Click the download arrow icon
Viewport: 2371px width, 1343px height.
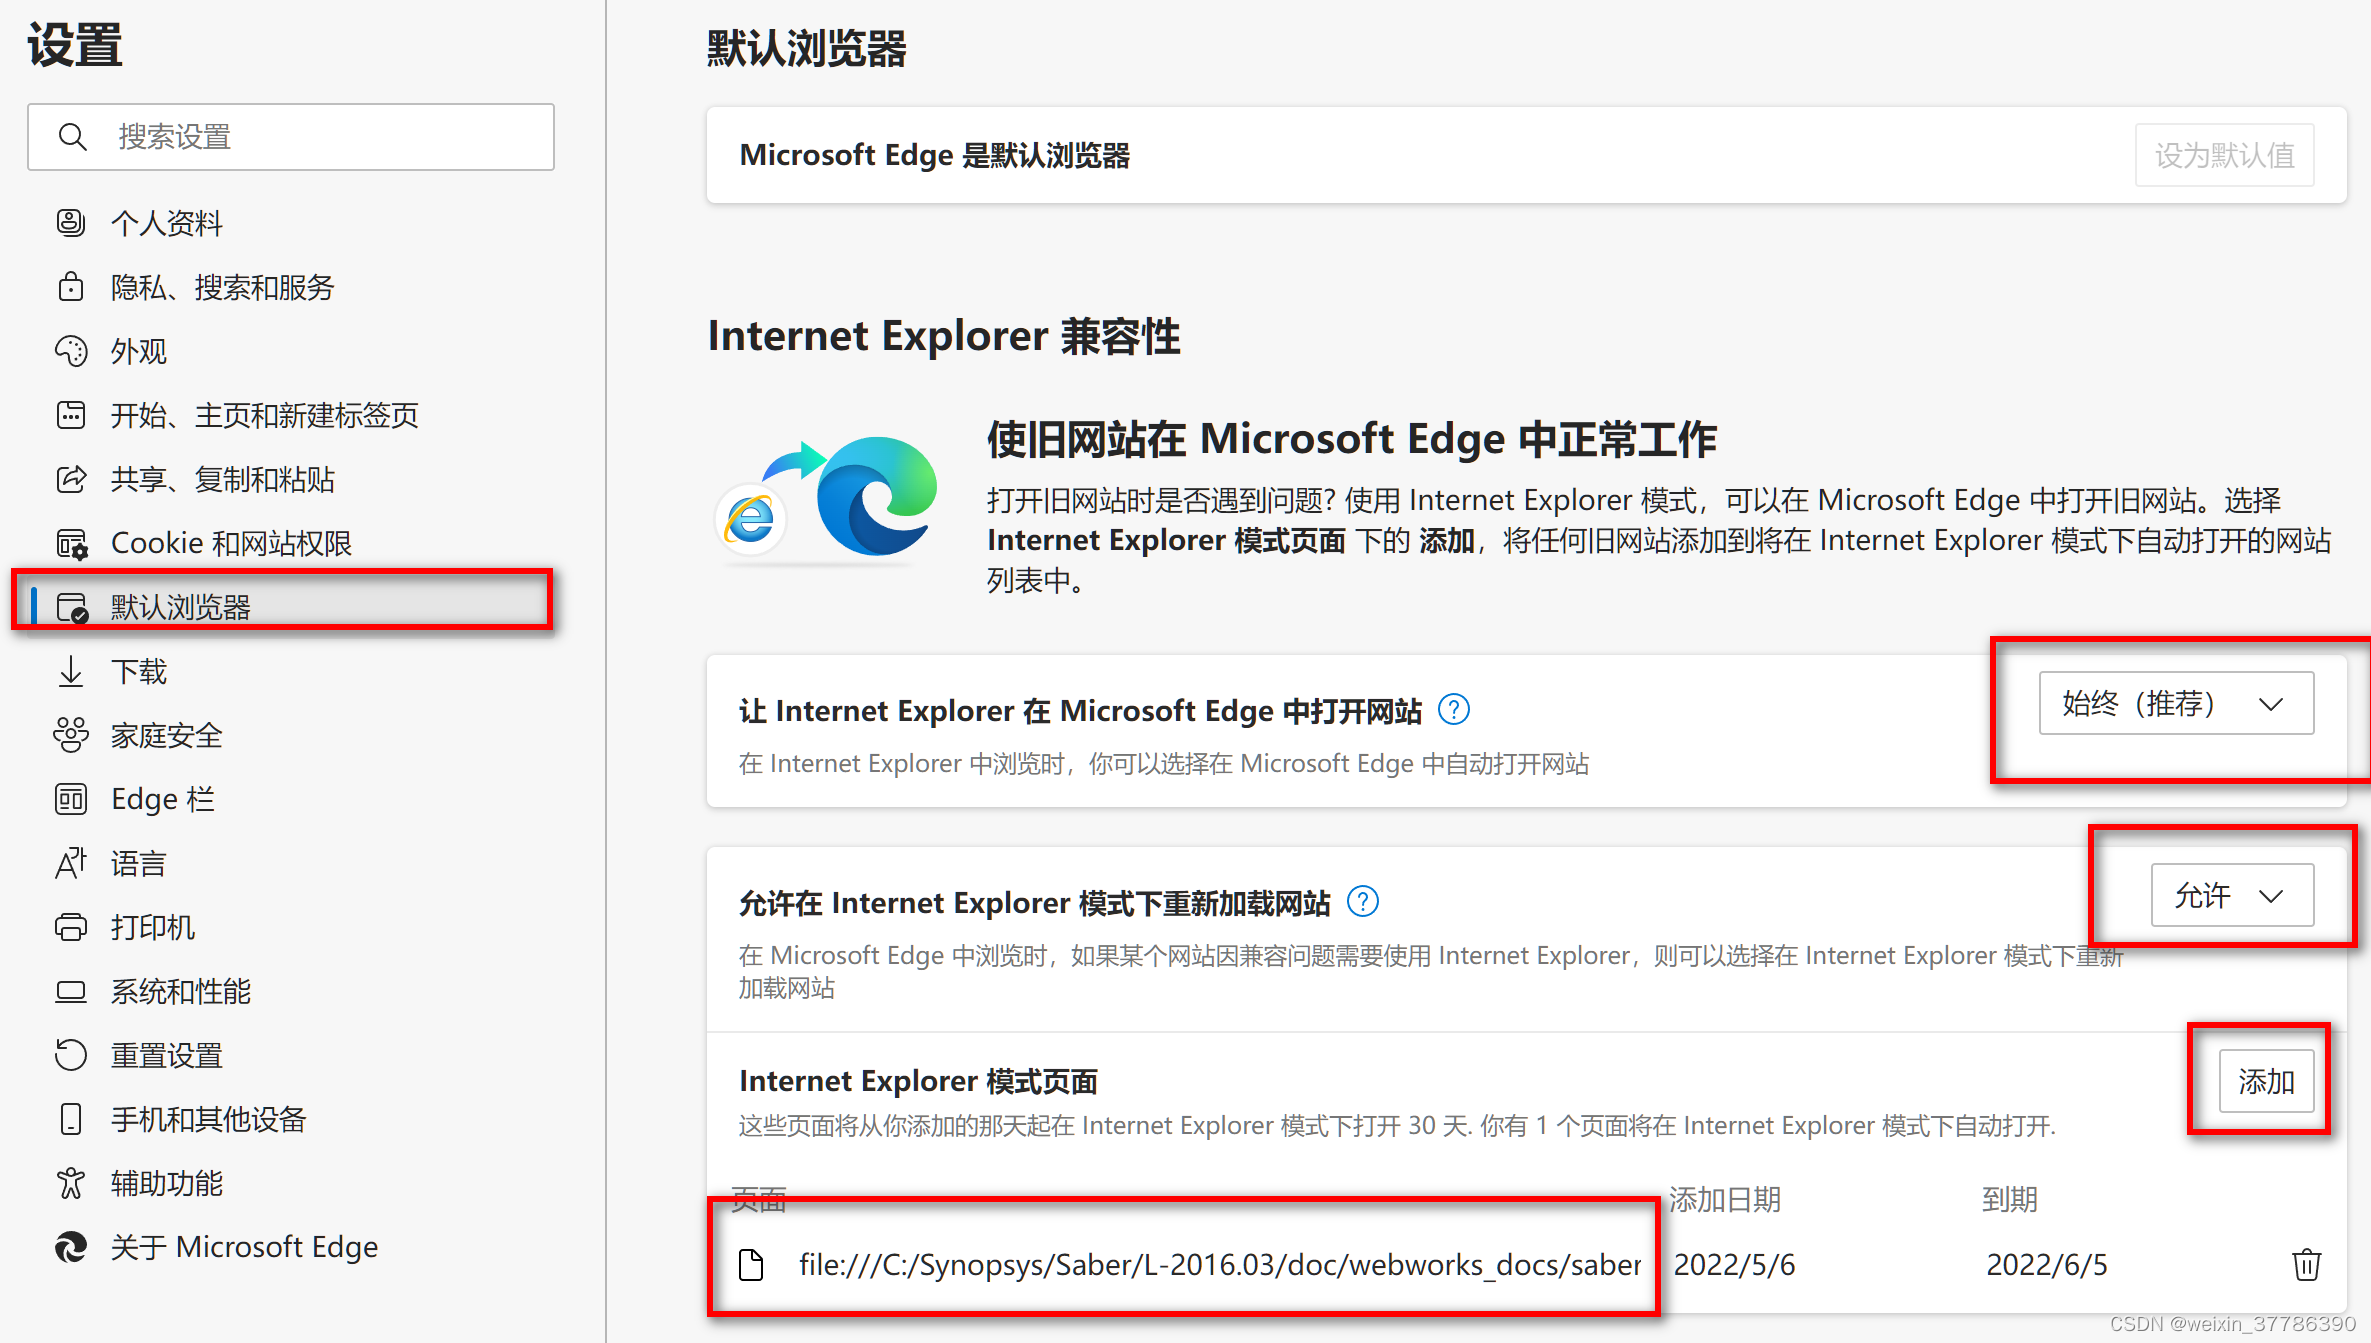(x=71, y=671)
